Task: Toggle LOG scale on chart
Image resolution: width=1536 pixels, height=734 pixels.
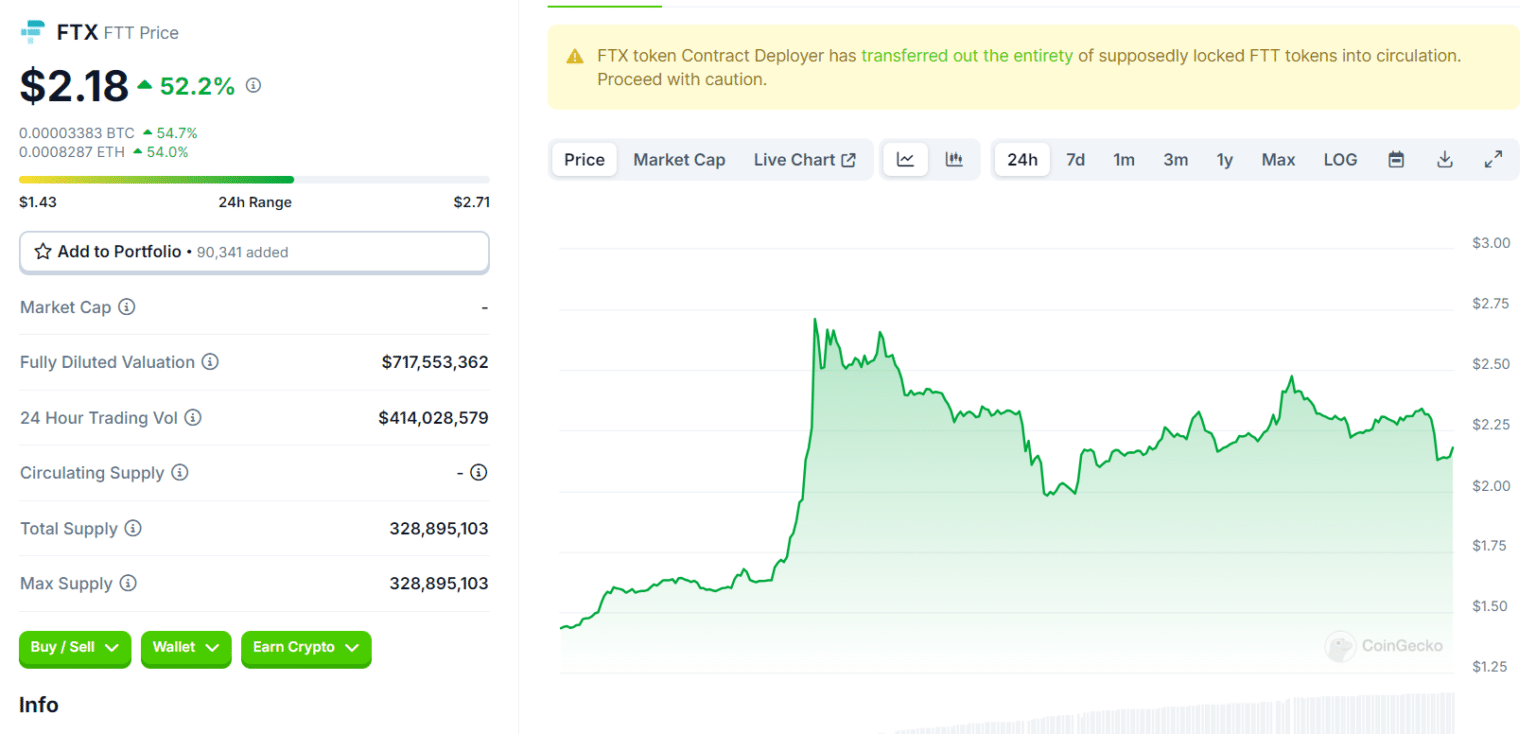Action: [1340, 160]
